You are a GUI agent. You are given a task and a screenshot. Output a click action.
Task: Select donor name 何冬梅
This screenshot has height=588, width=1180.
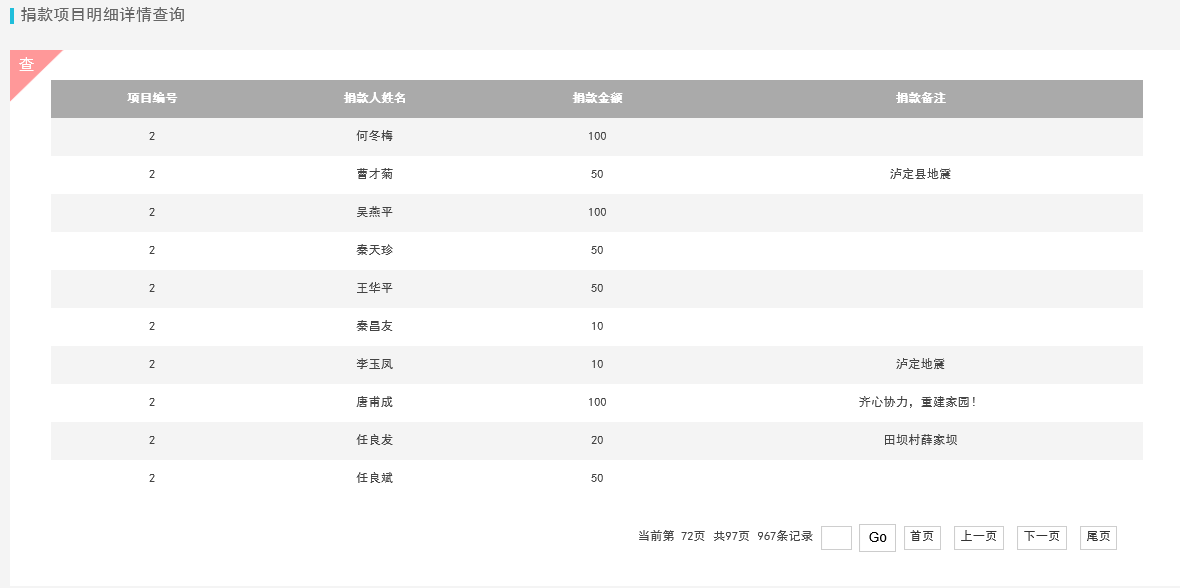tap(375, 136)
